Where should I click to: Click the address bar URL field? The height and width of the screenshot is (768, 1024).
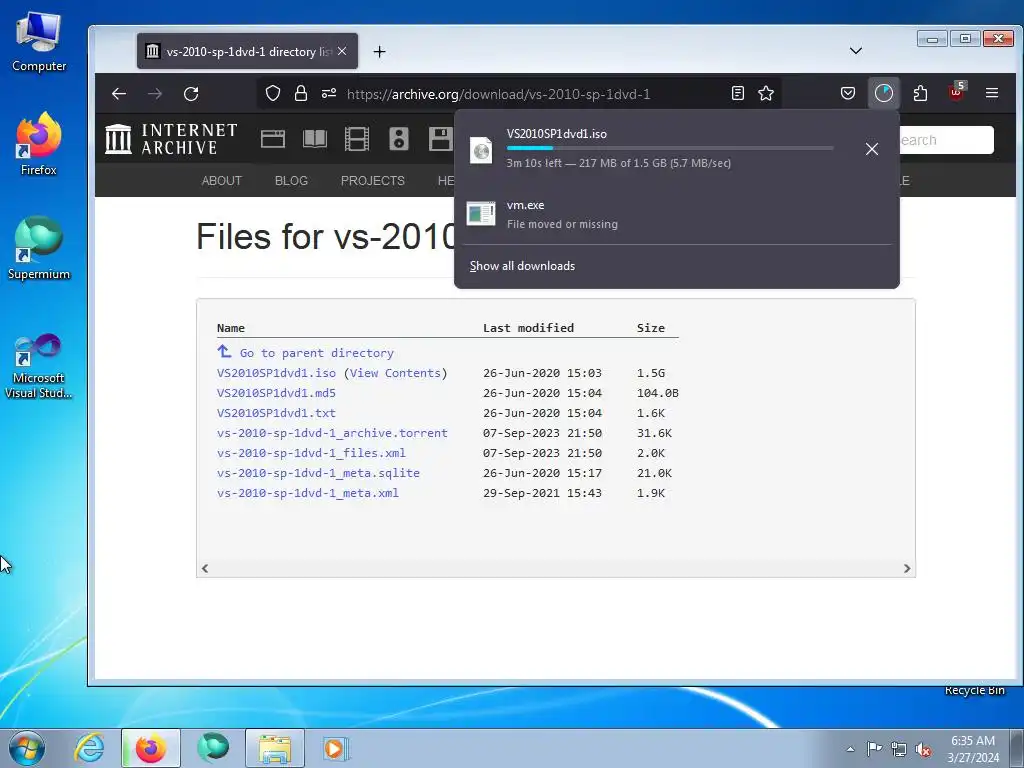pos(498,94)
